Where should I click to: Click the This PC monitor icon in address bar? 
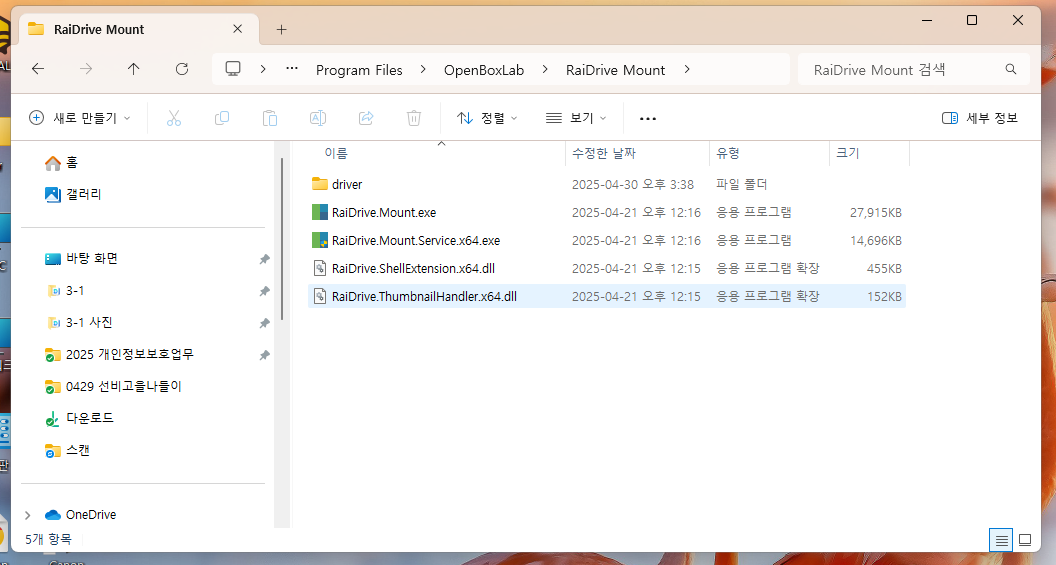tap(233, 69)
